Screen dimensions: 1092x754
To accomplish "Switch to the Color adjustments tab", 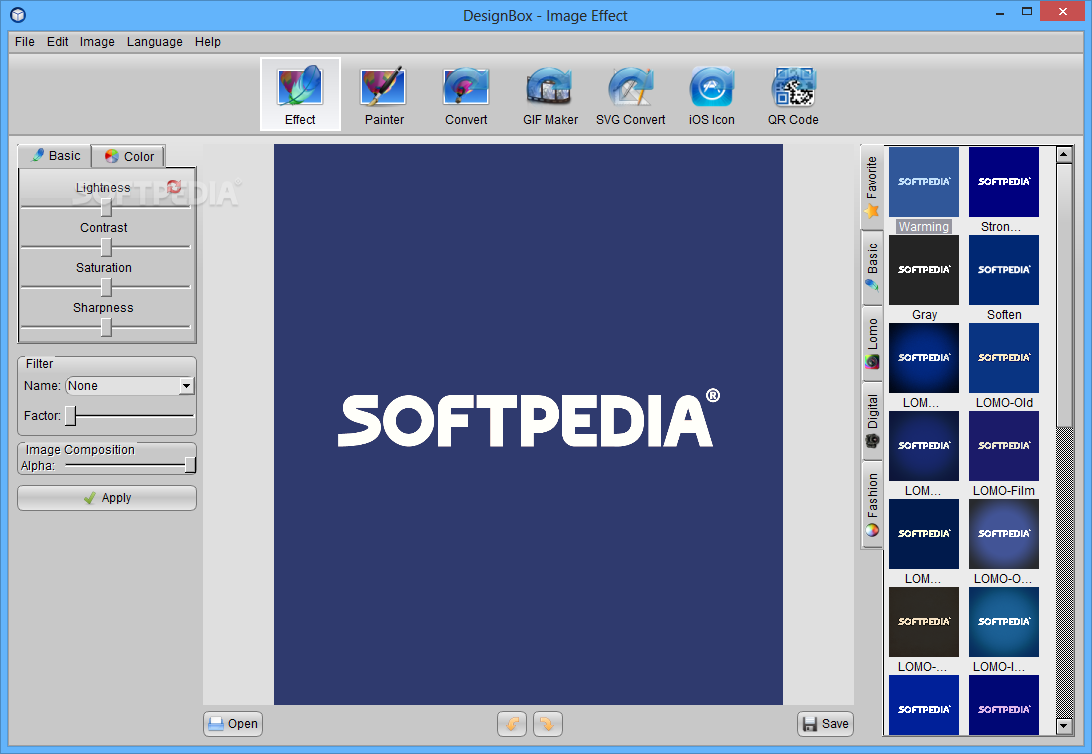I will pos(129,157).
